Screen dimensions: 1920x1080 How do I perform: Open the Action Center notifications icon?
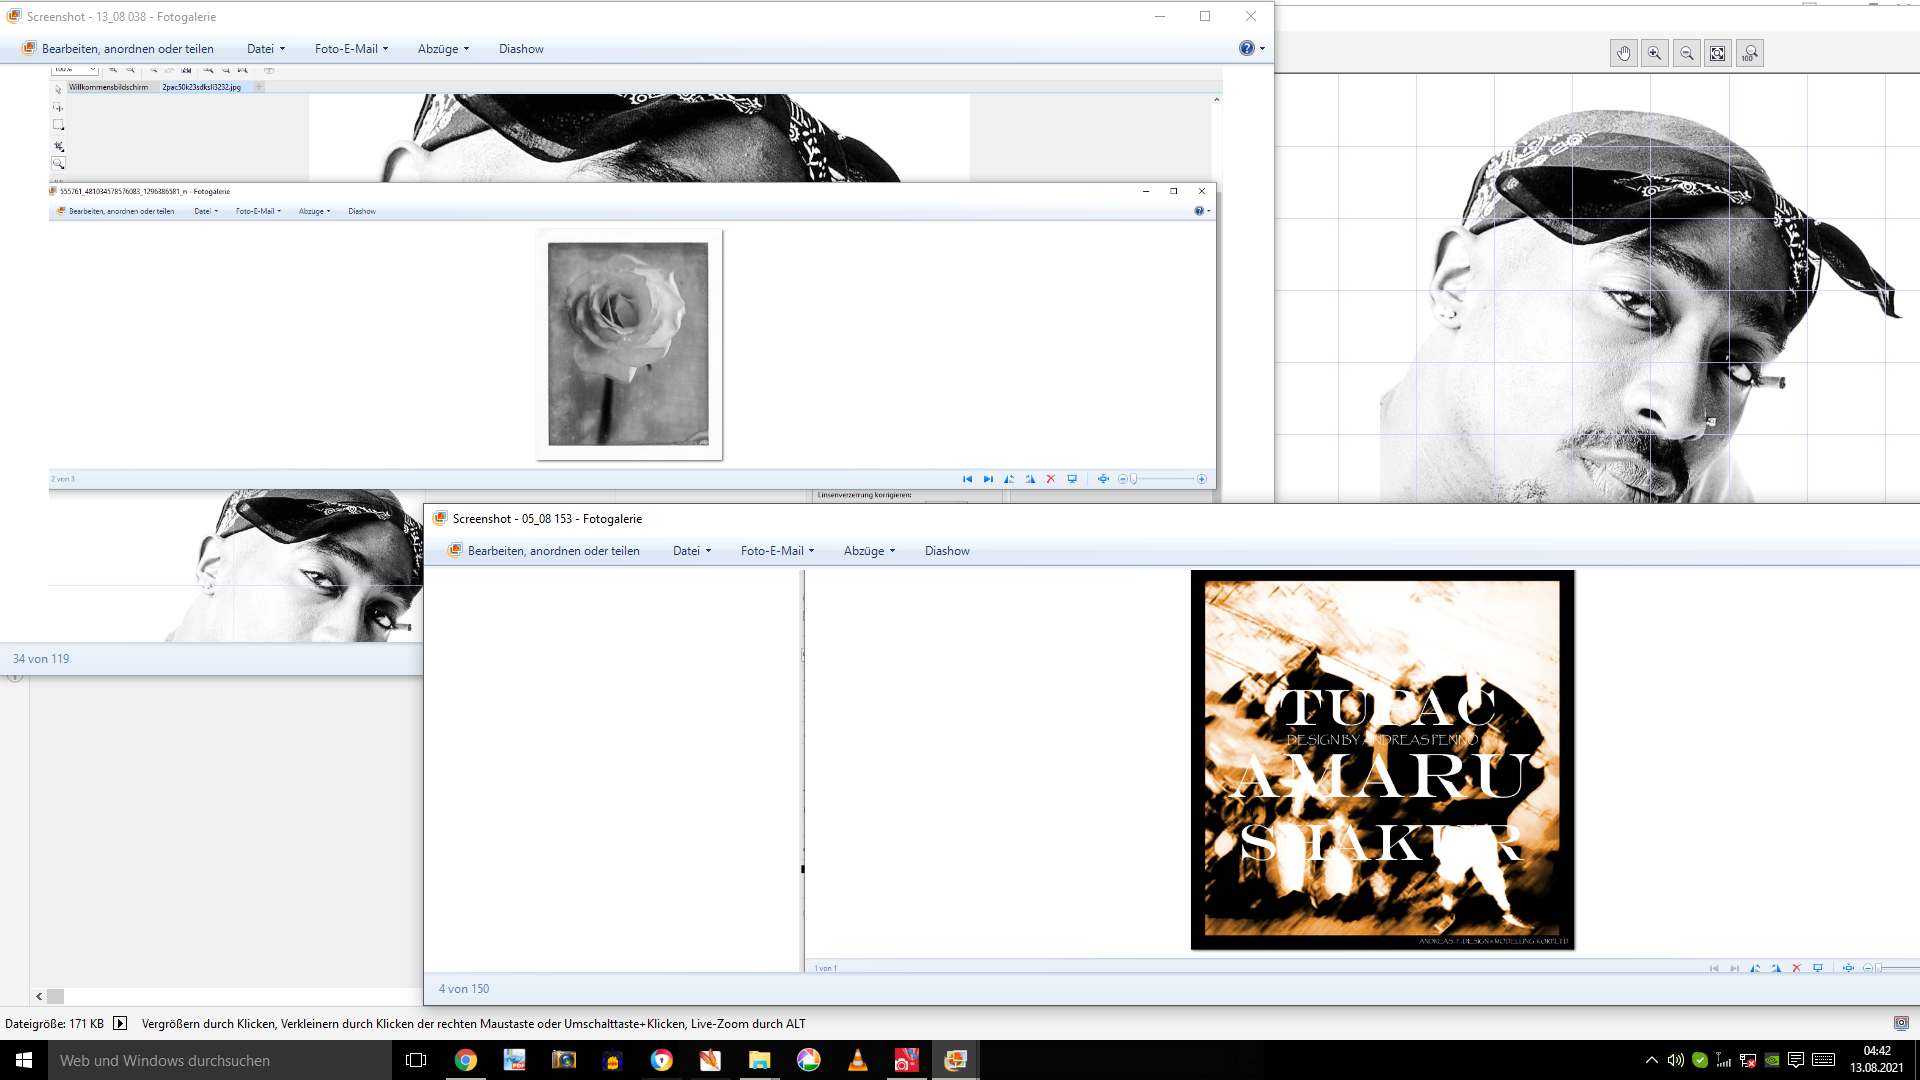1796,1060
